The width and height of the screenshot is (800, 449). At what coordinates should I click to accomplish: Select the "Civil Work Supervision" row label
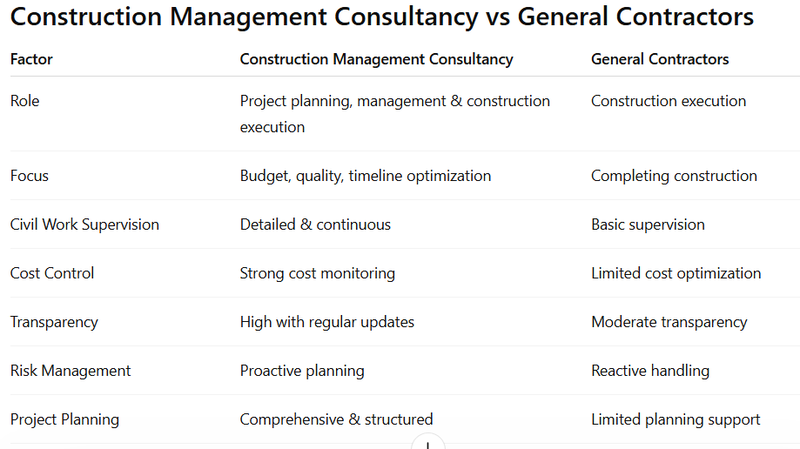point(85,225)
